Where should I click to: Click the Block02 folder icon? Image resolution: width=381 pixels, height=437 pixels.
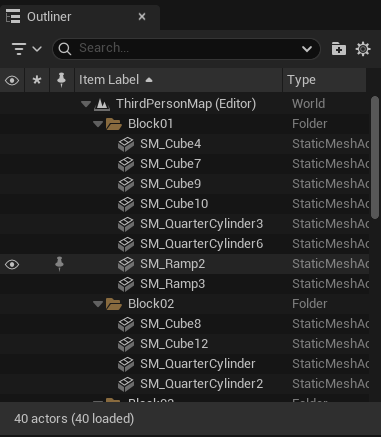pyautogui.click(x=114, y=304)
